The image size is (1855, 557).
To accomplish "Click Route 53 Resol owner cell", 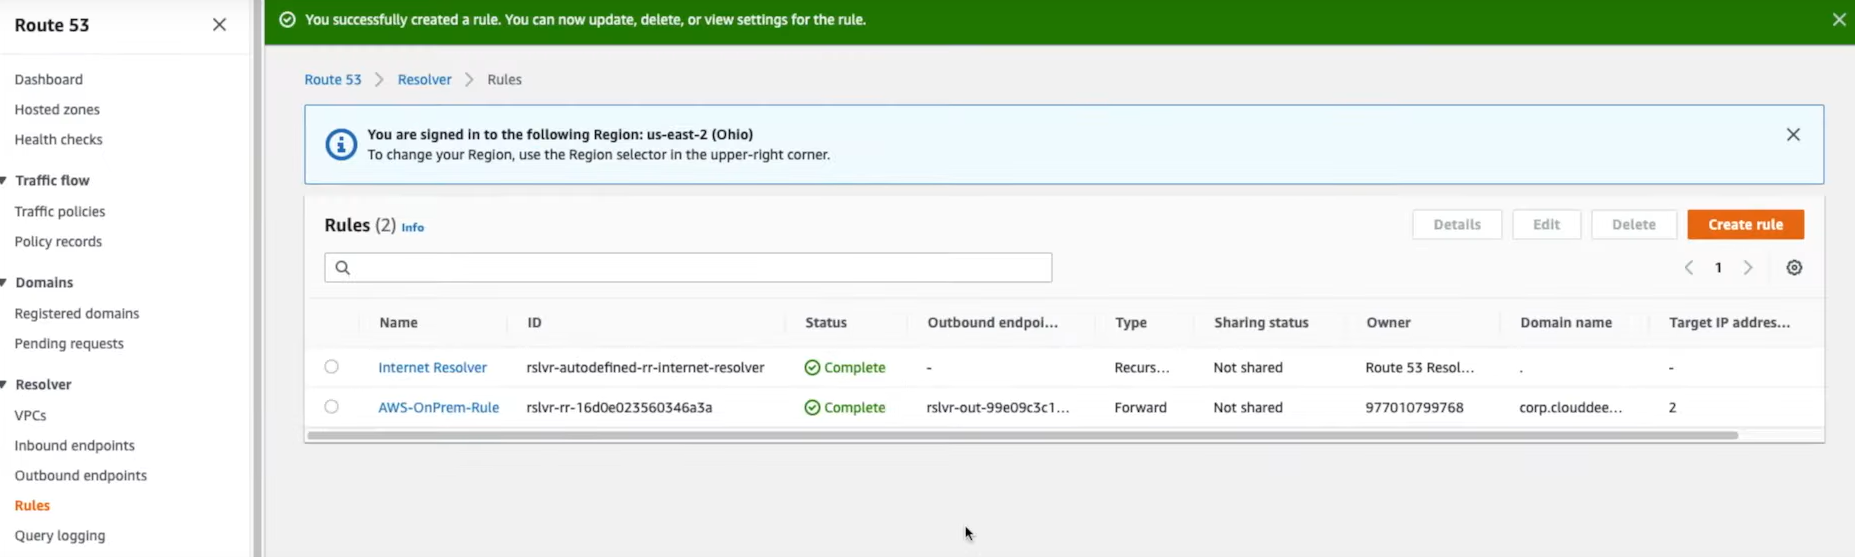I will (x=1419, y=367).
